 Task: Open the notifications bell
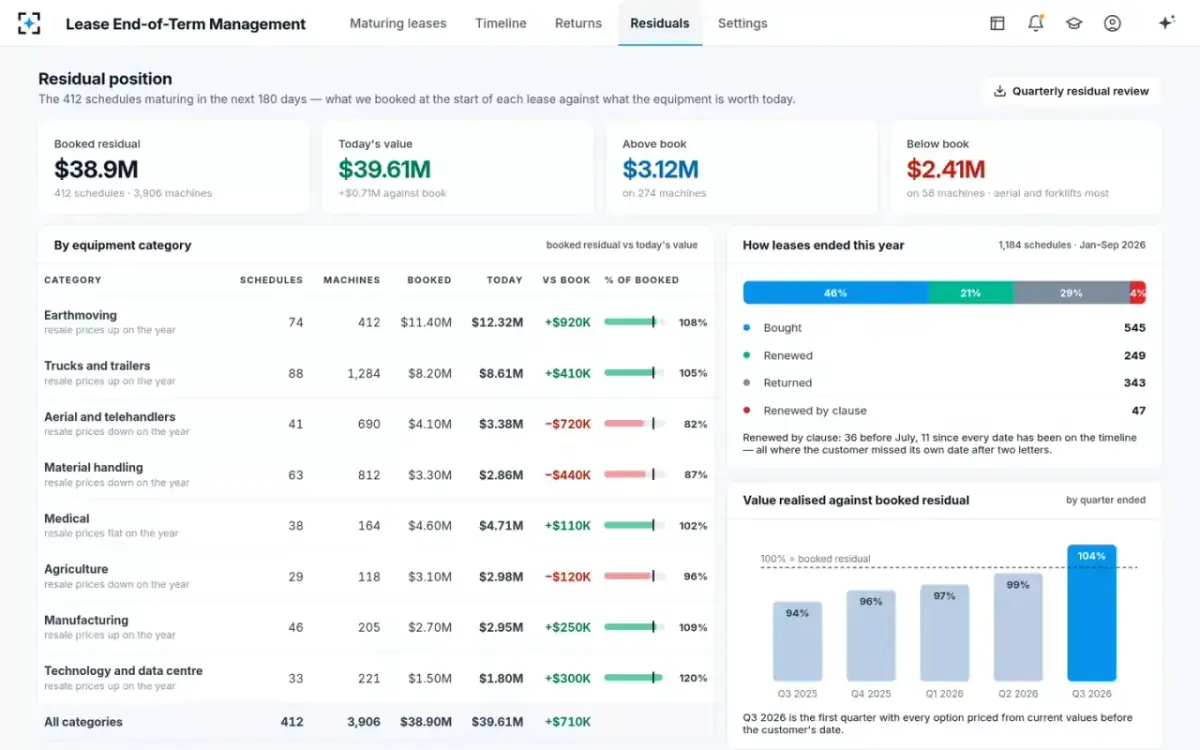click(x=1036, y=23)
